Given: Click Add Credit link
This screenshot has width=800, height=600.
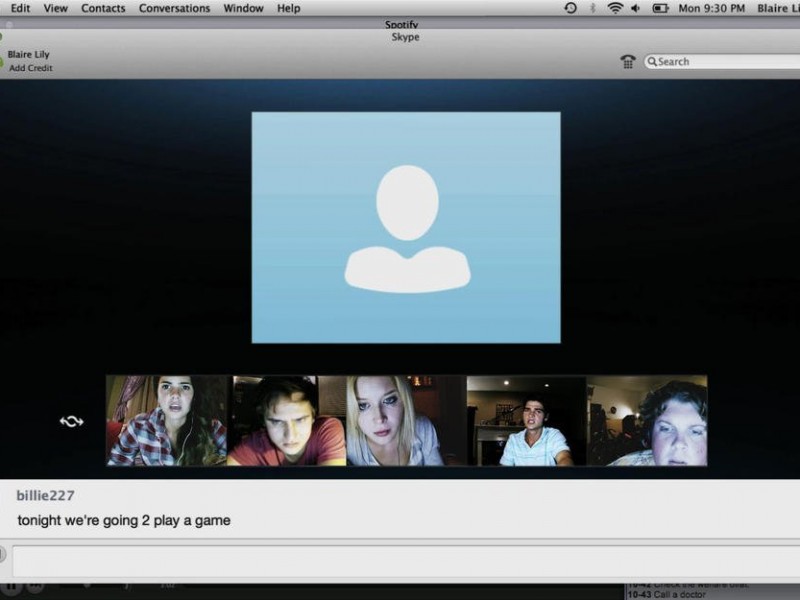Looking at the screenshot, I should tap(31, 68).
